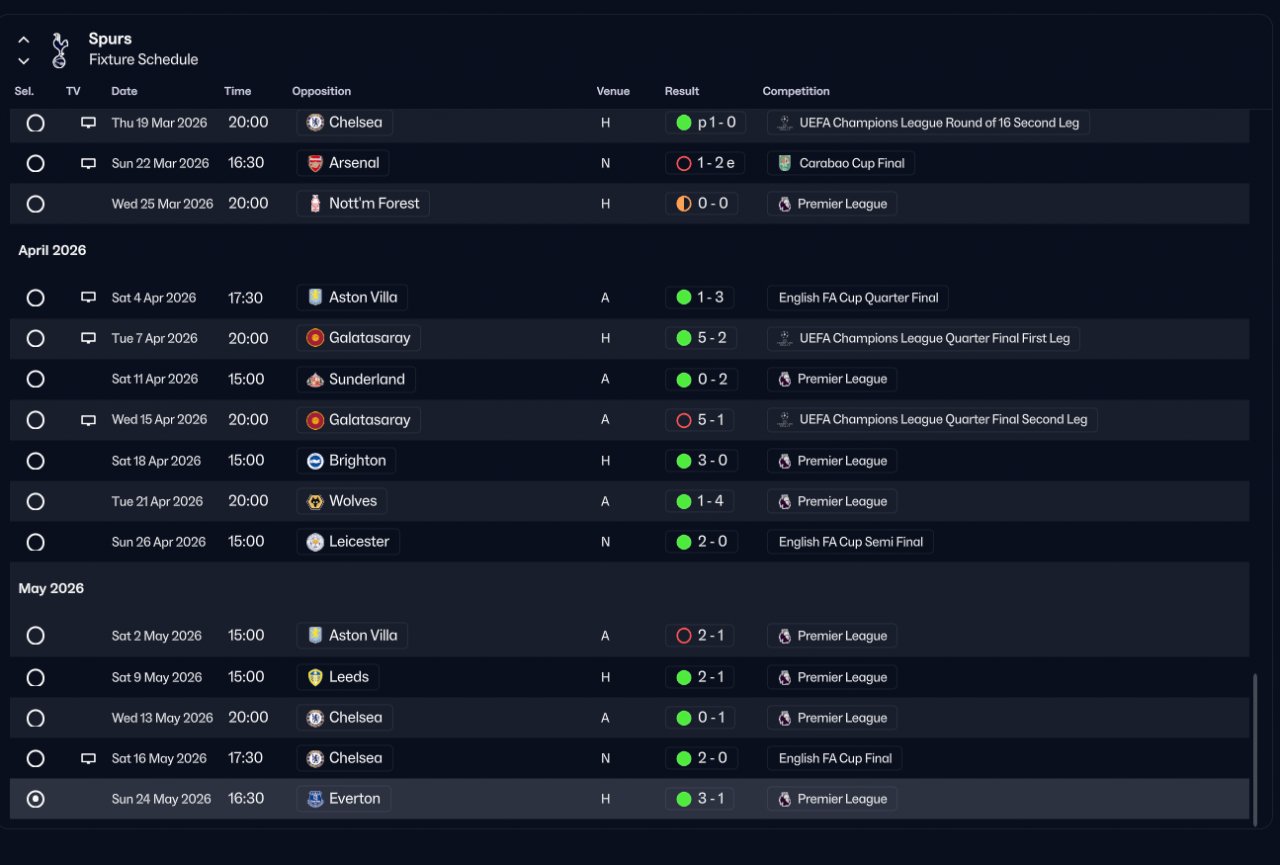Open Chelsea name in the 13 May row
The width and height of the screenshot is (1280, 865).
coord(356,718)
